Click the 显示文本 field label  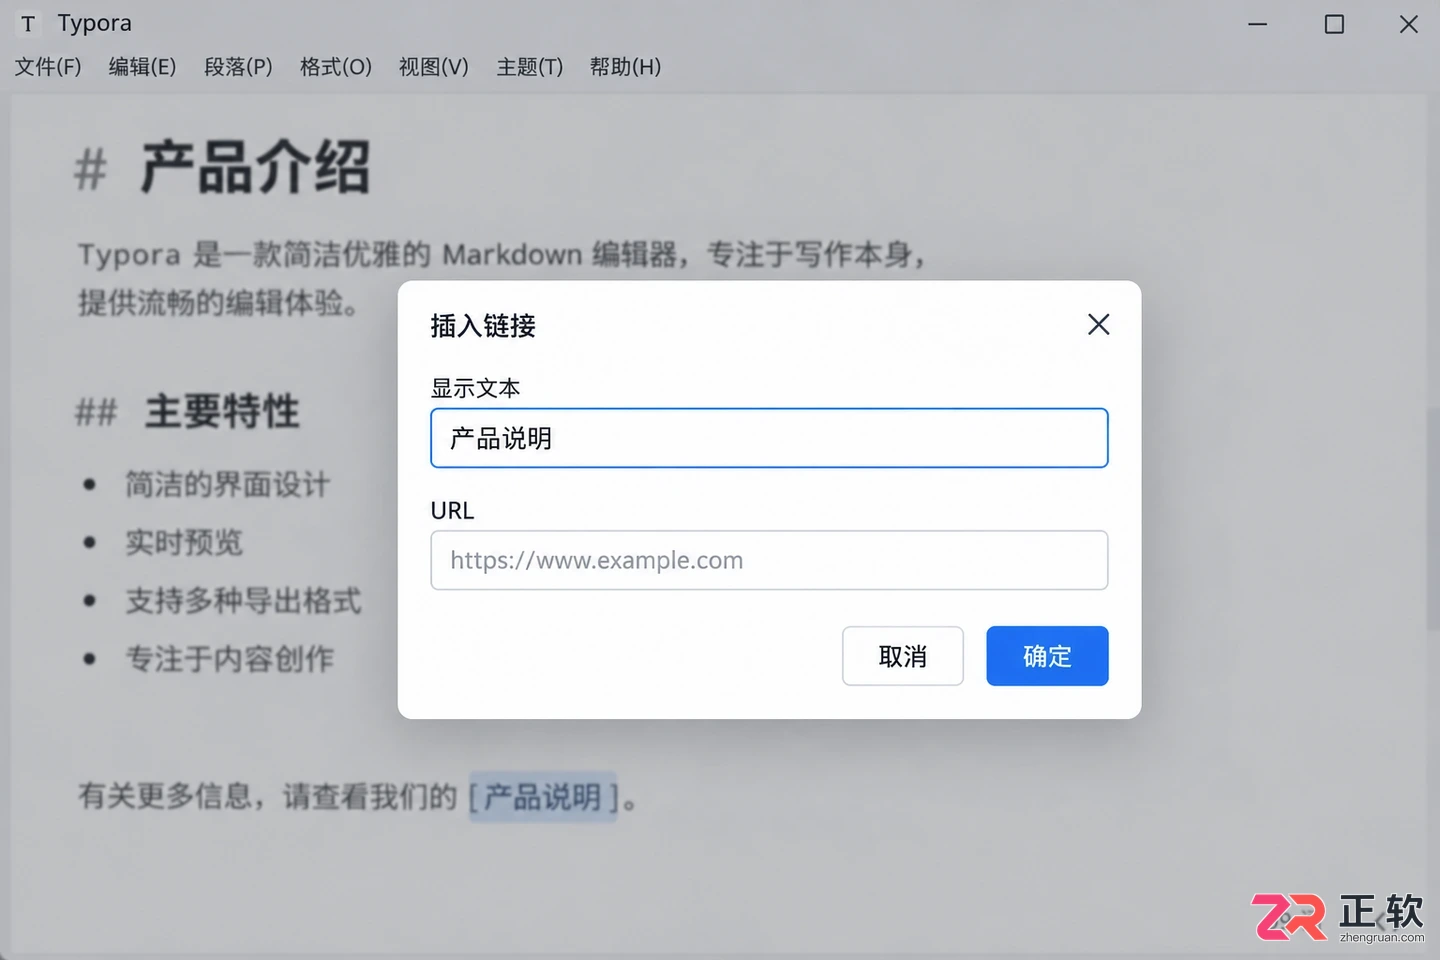pyautogui.click(x=475, y=388)
